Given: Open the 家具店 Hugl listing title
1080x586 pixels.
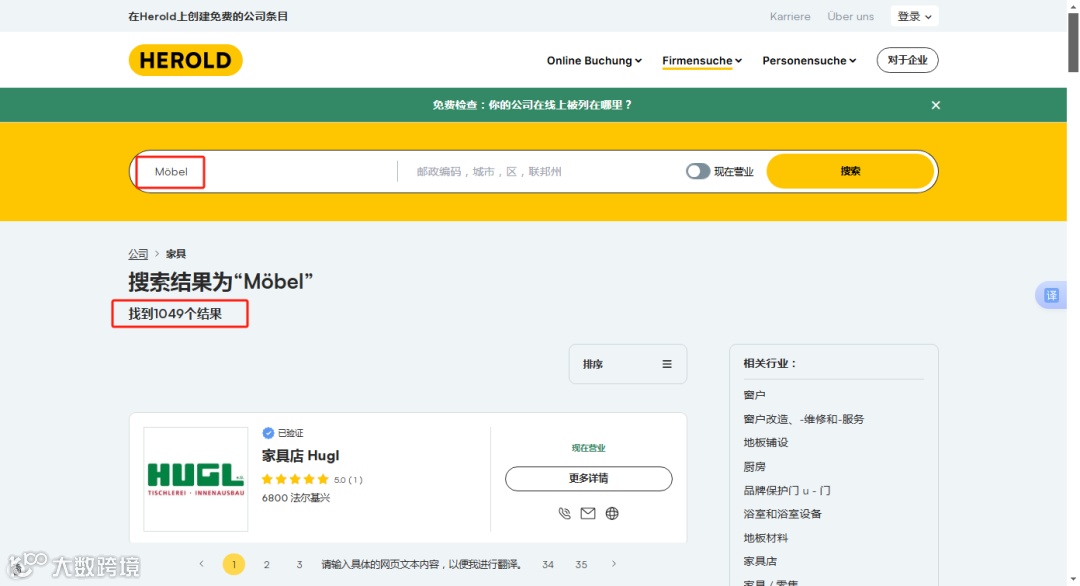Looking at the screenshot, I should click(x=300, y=456).
